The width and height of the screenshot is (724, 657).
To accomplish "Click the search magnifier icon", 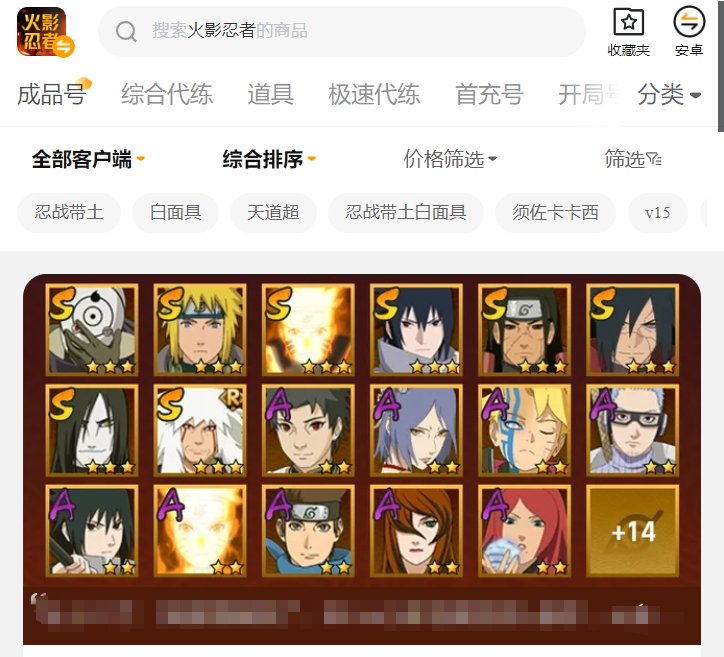I will pos(126,31).
